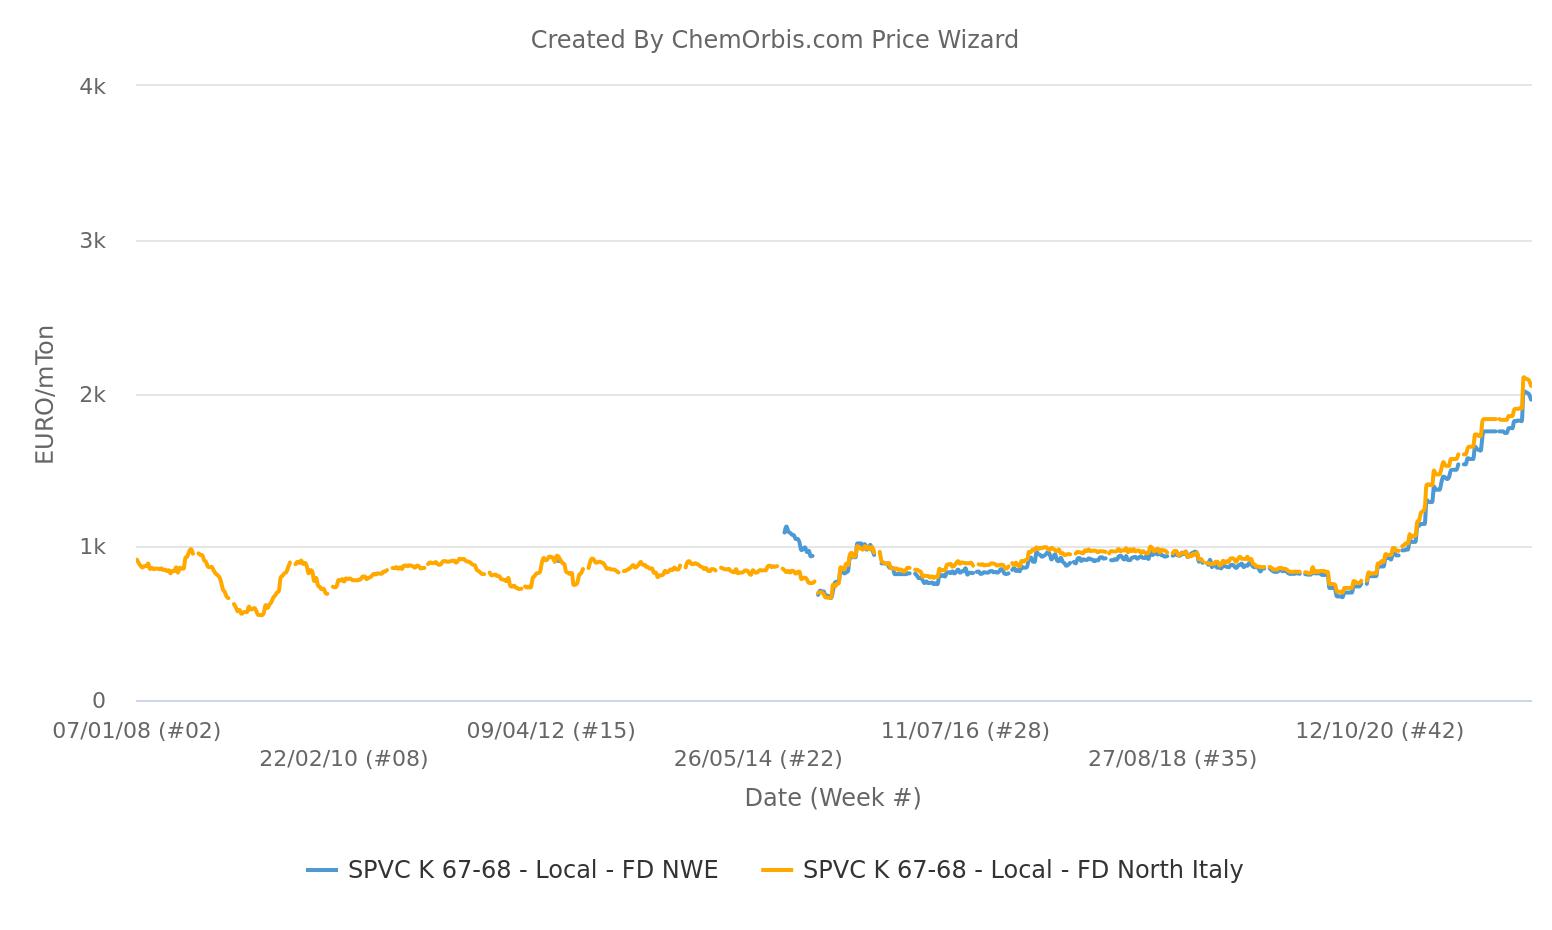Click the 26/05/14 (#22) date label

[758, 759]
